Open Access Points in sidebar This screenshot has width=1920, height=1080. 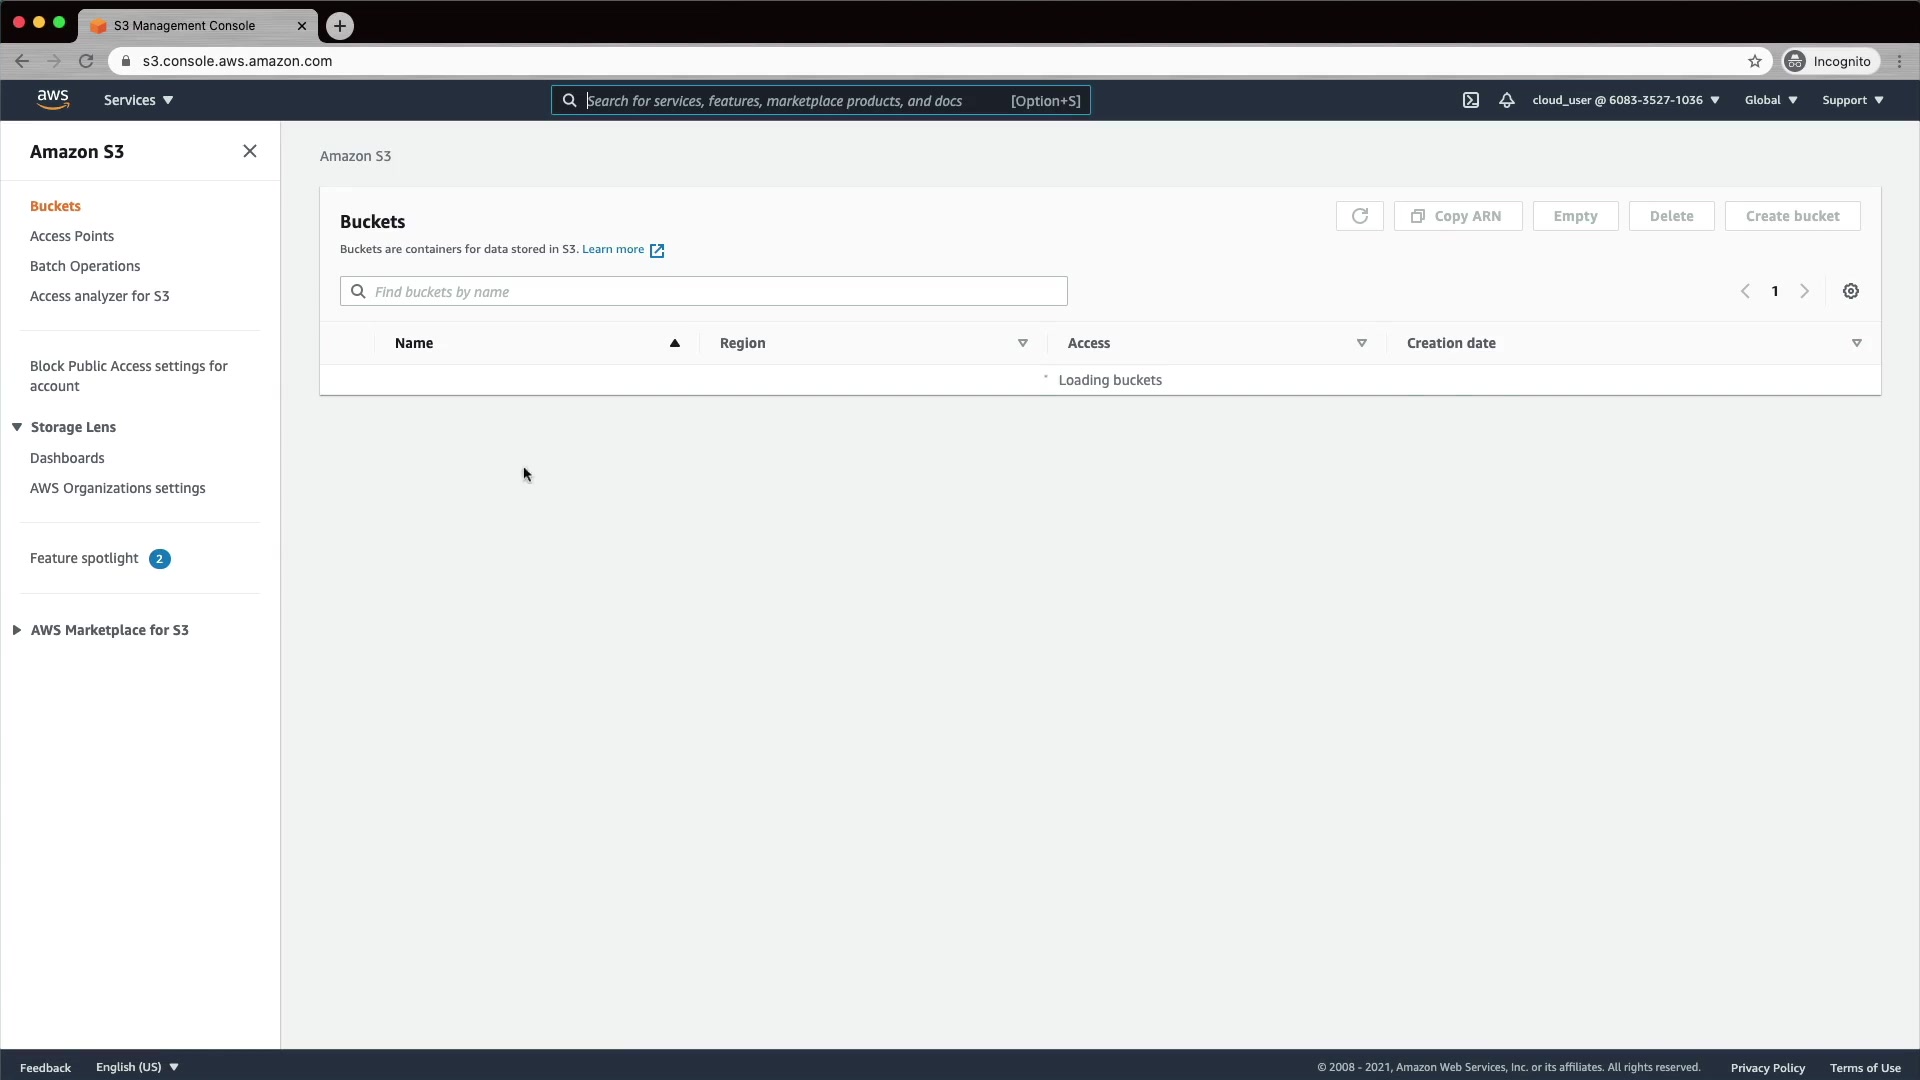[x=72, y=236]
